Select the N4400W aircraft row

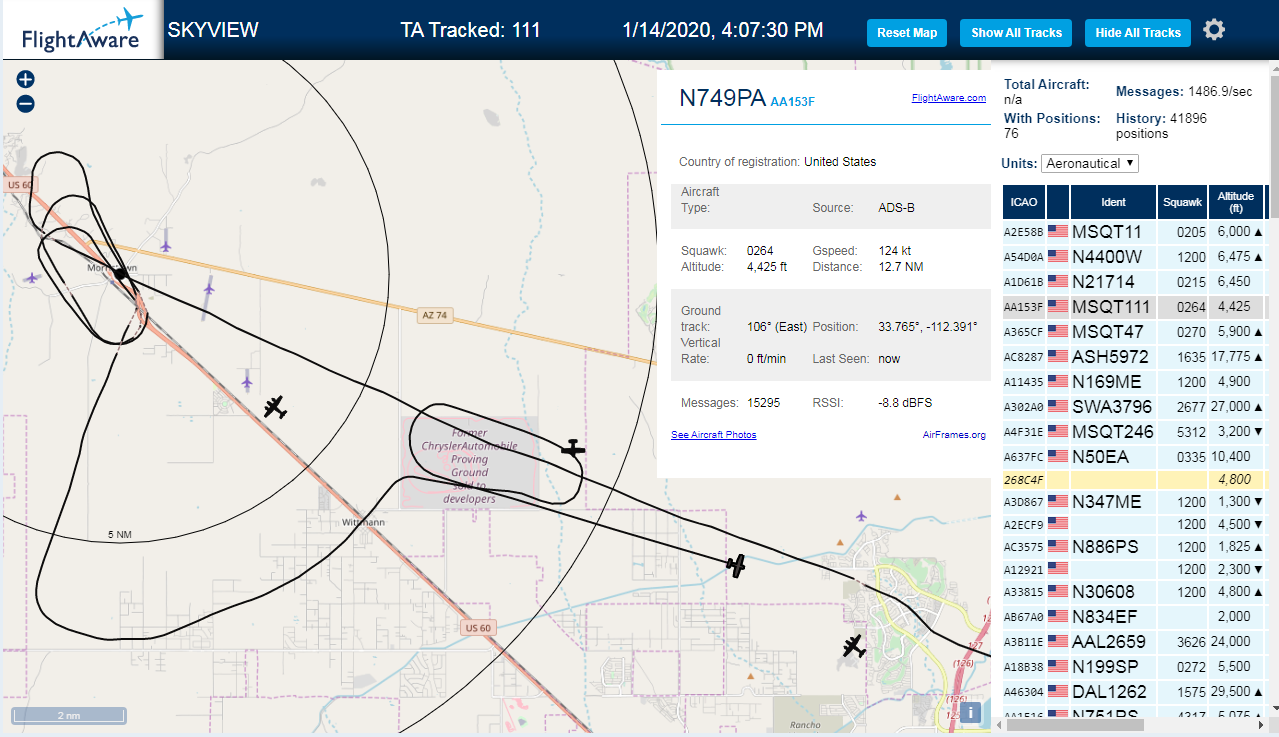(x=1134, y=257)
